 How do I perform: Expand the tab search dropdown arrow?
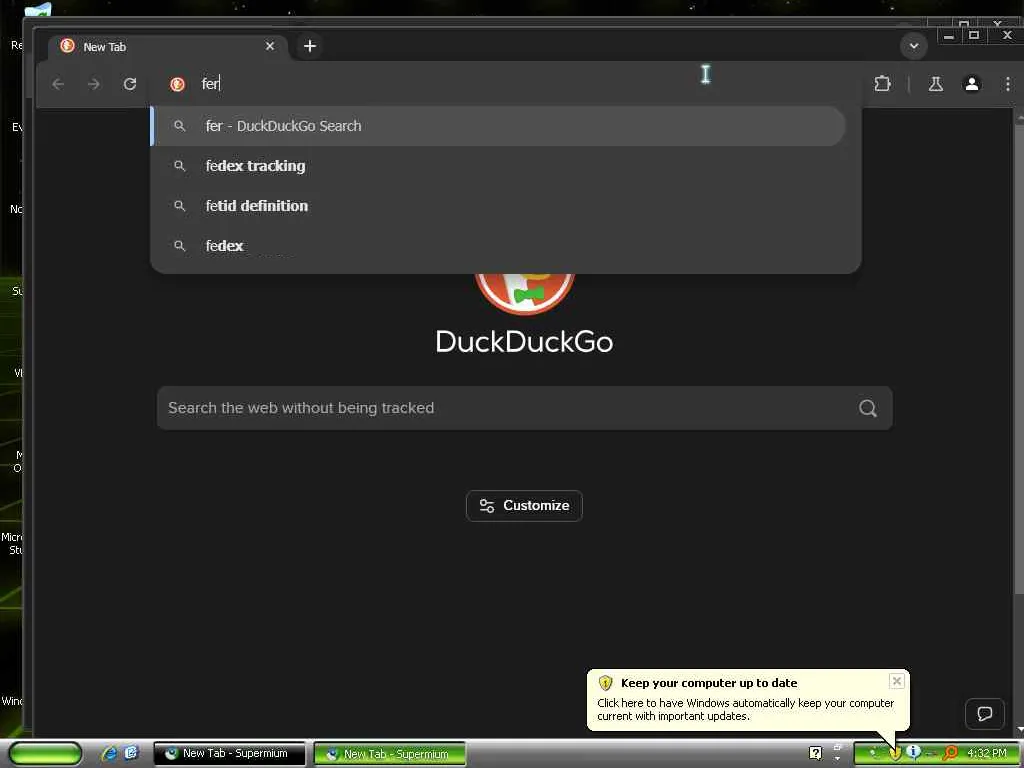[914, 46]
